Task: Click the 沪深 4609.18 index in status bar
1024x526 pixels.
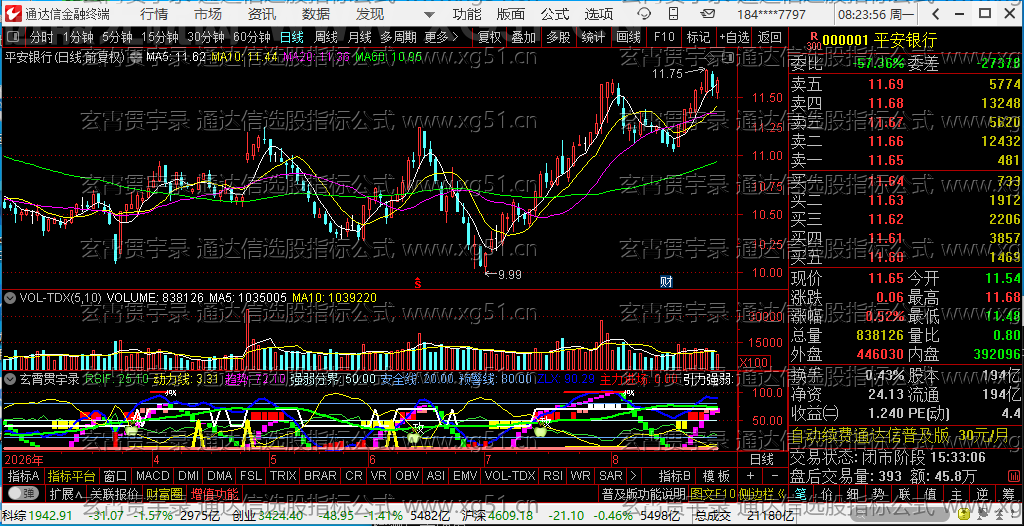Action: (496, 516)
